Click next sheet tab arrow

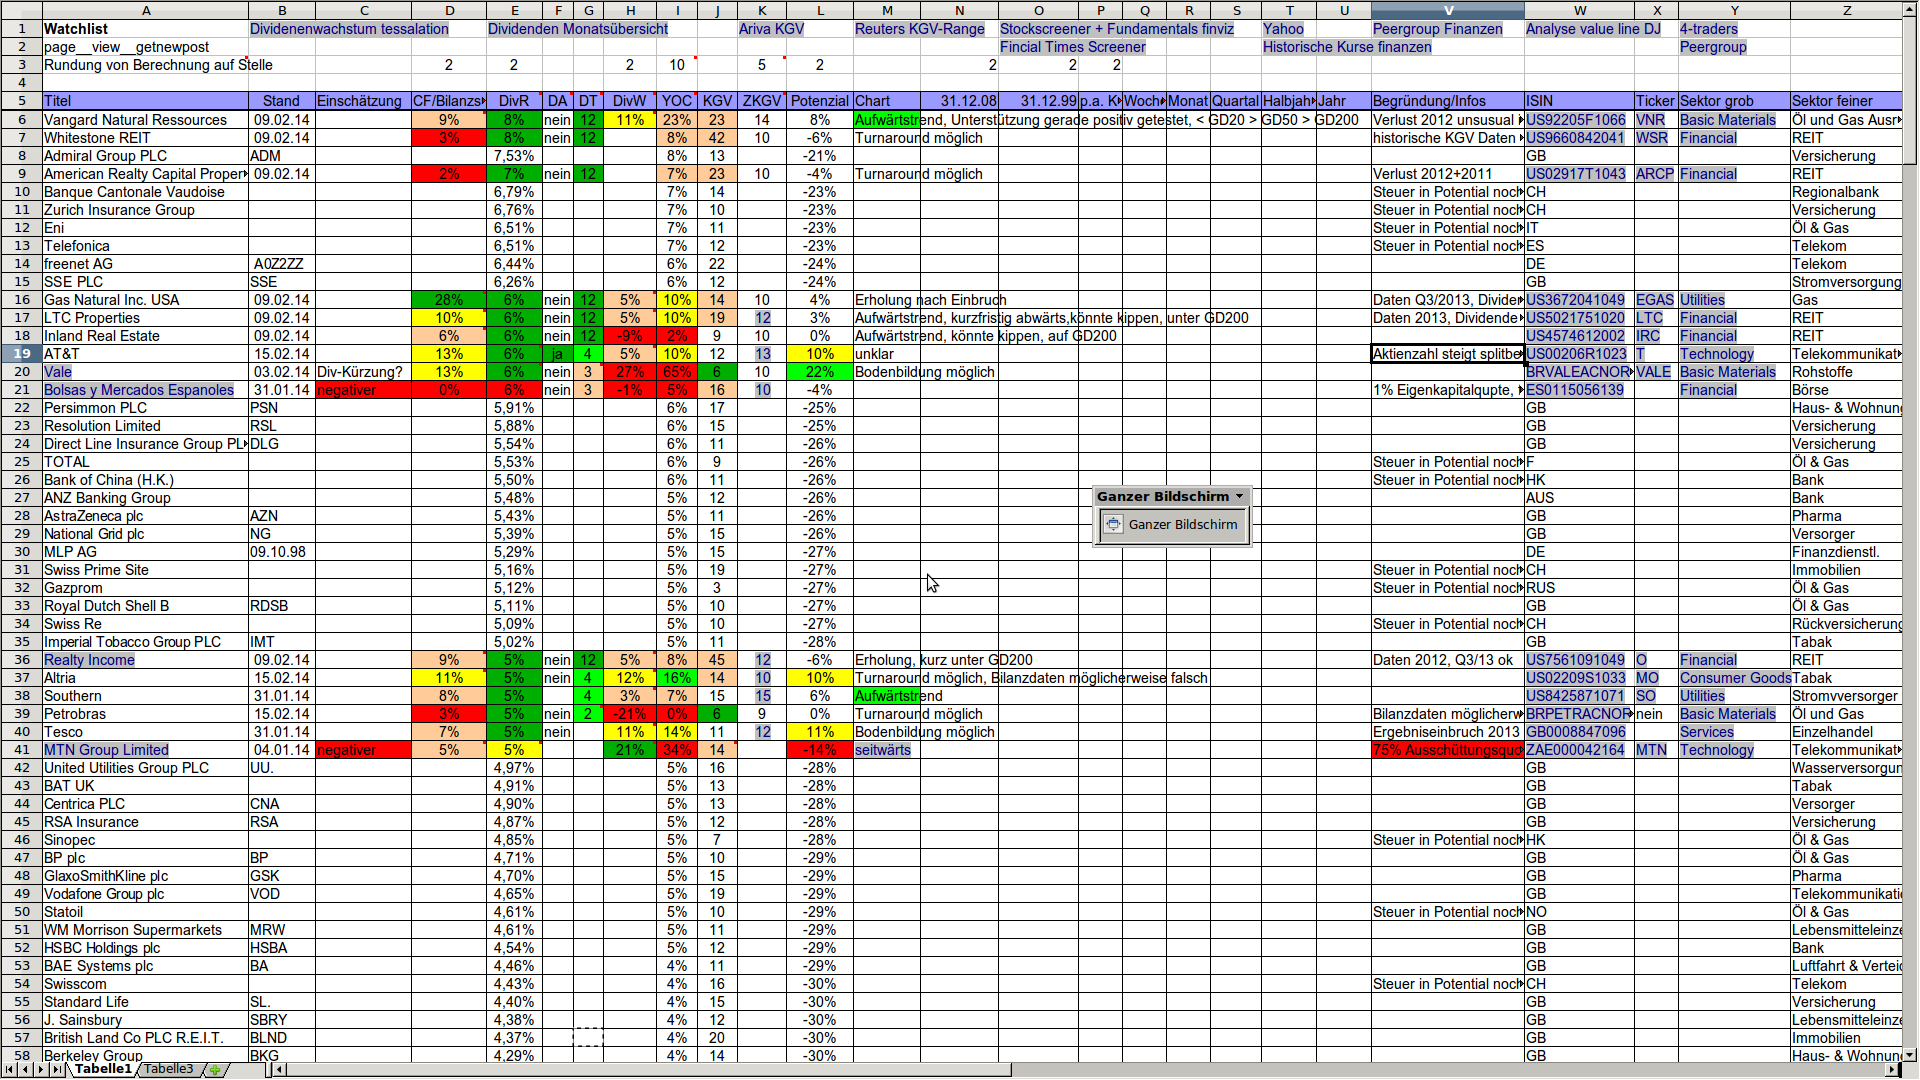coord(40,1070)
